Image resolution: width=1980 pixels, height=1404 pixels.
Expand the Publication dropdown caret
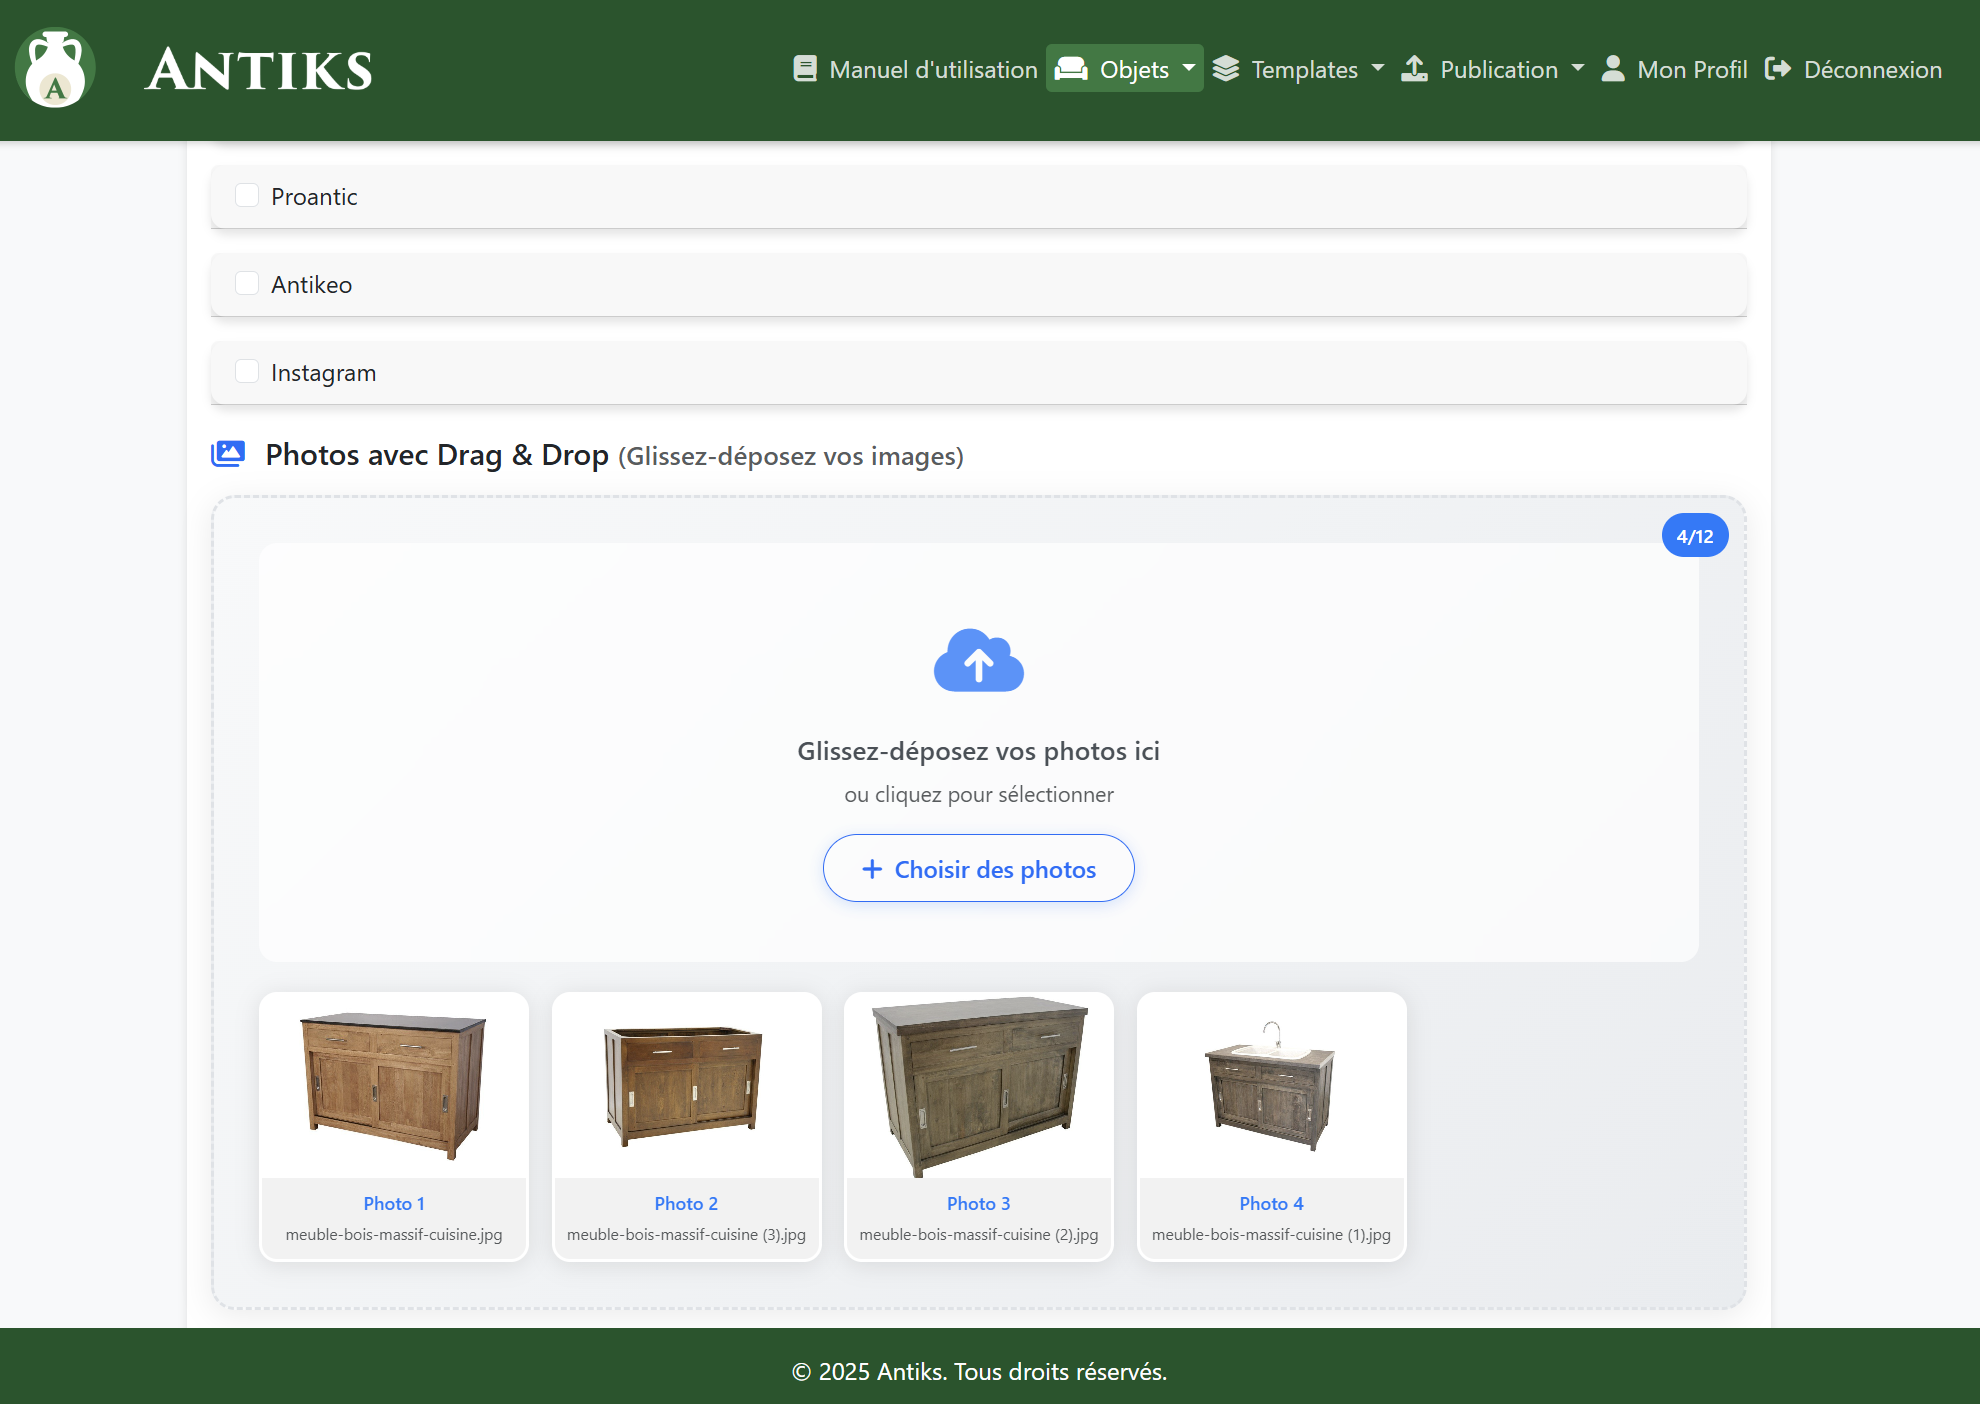click(x=1578, y=69)
